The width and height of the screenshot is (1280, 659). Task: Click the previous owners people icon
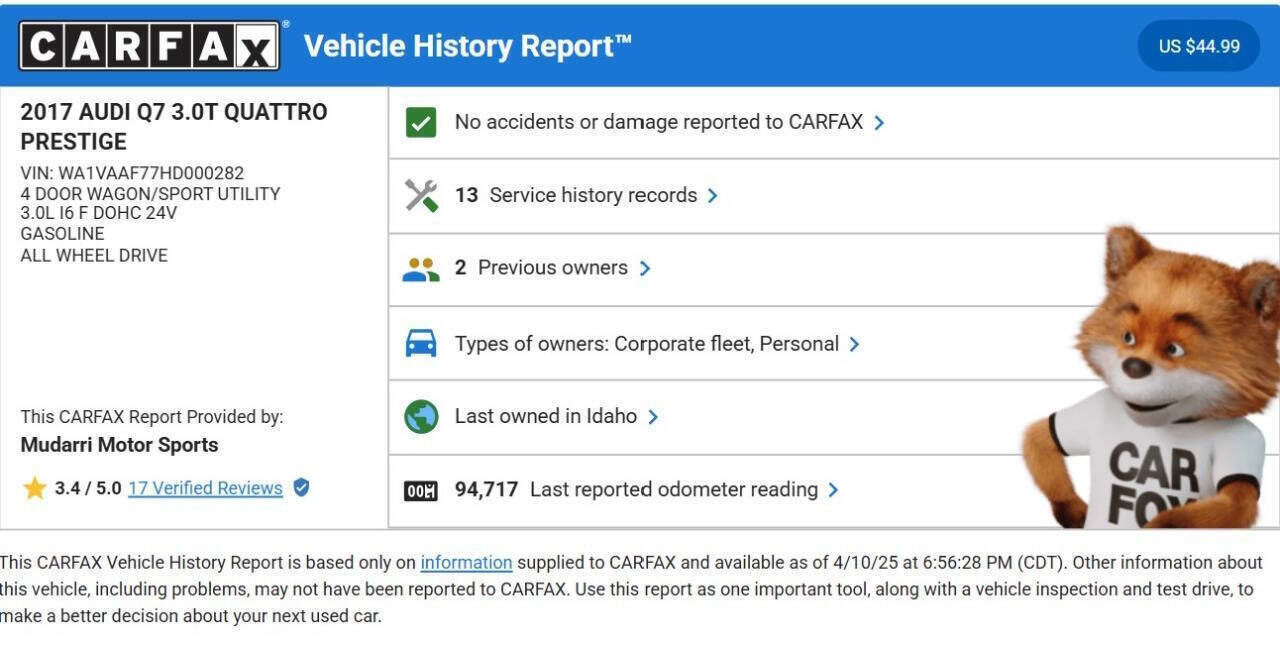(x=421, y=268)
